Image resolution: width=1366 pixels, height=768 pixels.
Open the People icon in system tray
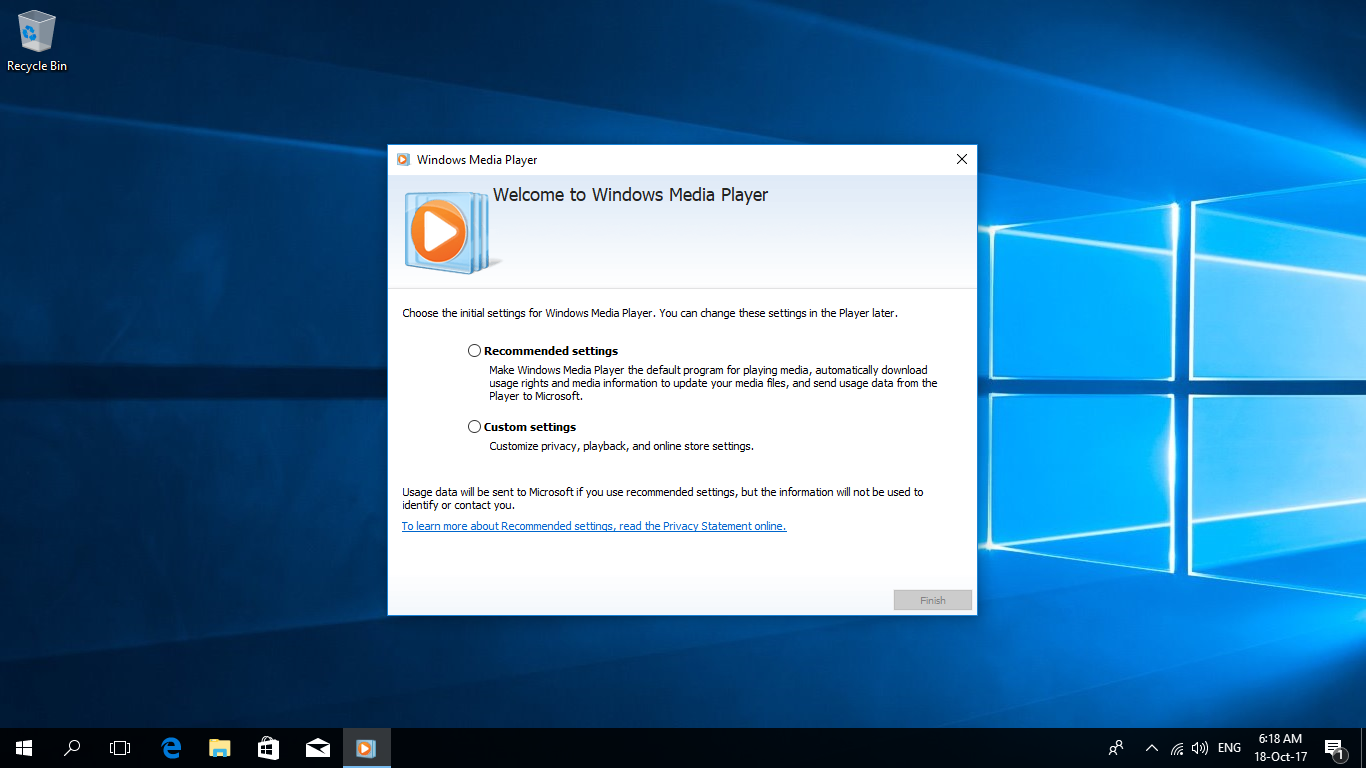1116,748
